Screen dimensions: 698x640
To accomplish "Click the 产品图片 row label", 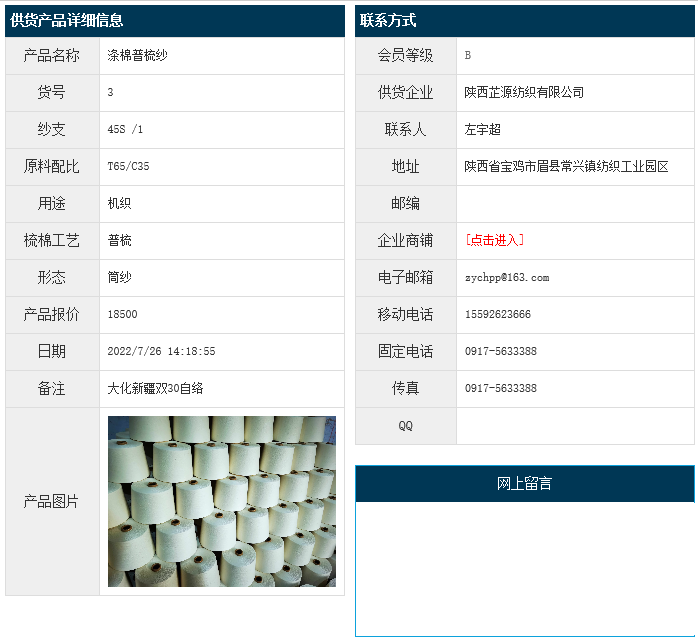I will [52, 501].
